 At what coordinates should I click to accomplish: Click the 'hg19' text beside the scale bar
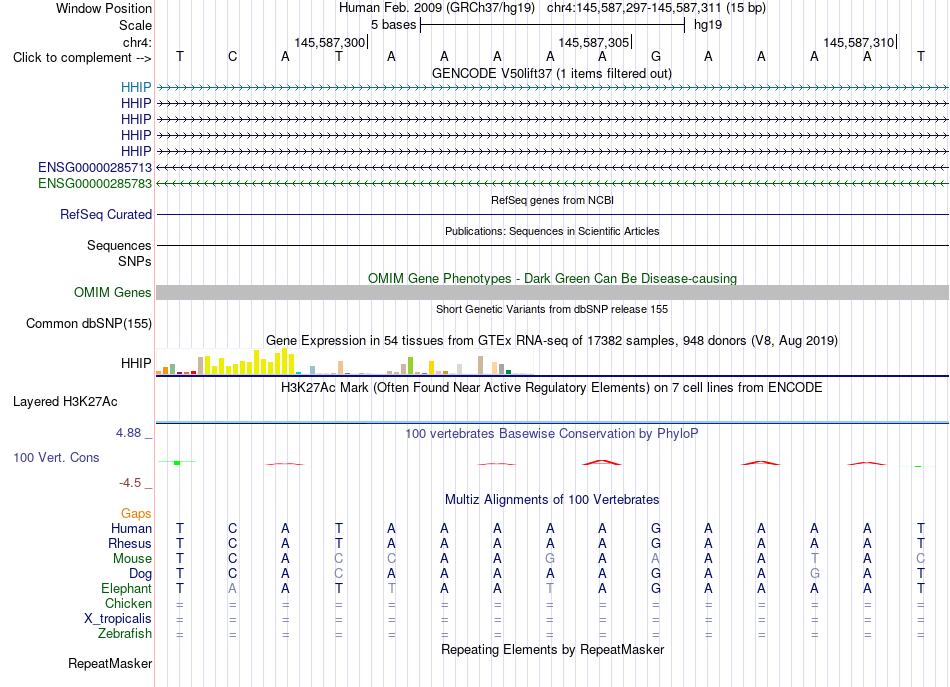(x=708, y=25)
